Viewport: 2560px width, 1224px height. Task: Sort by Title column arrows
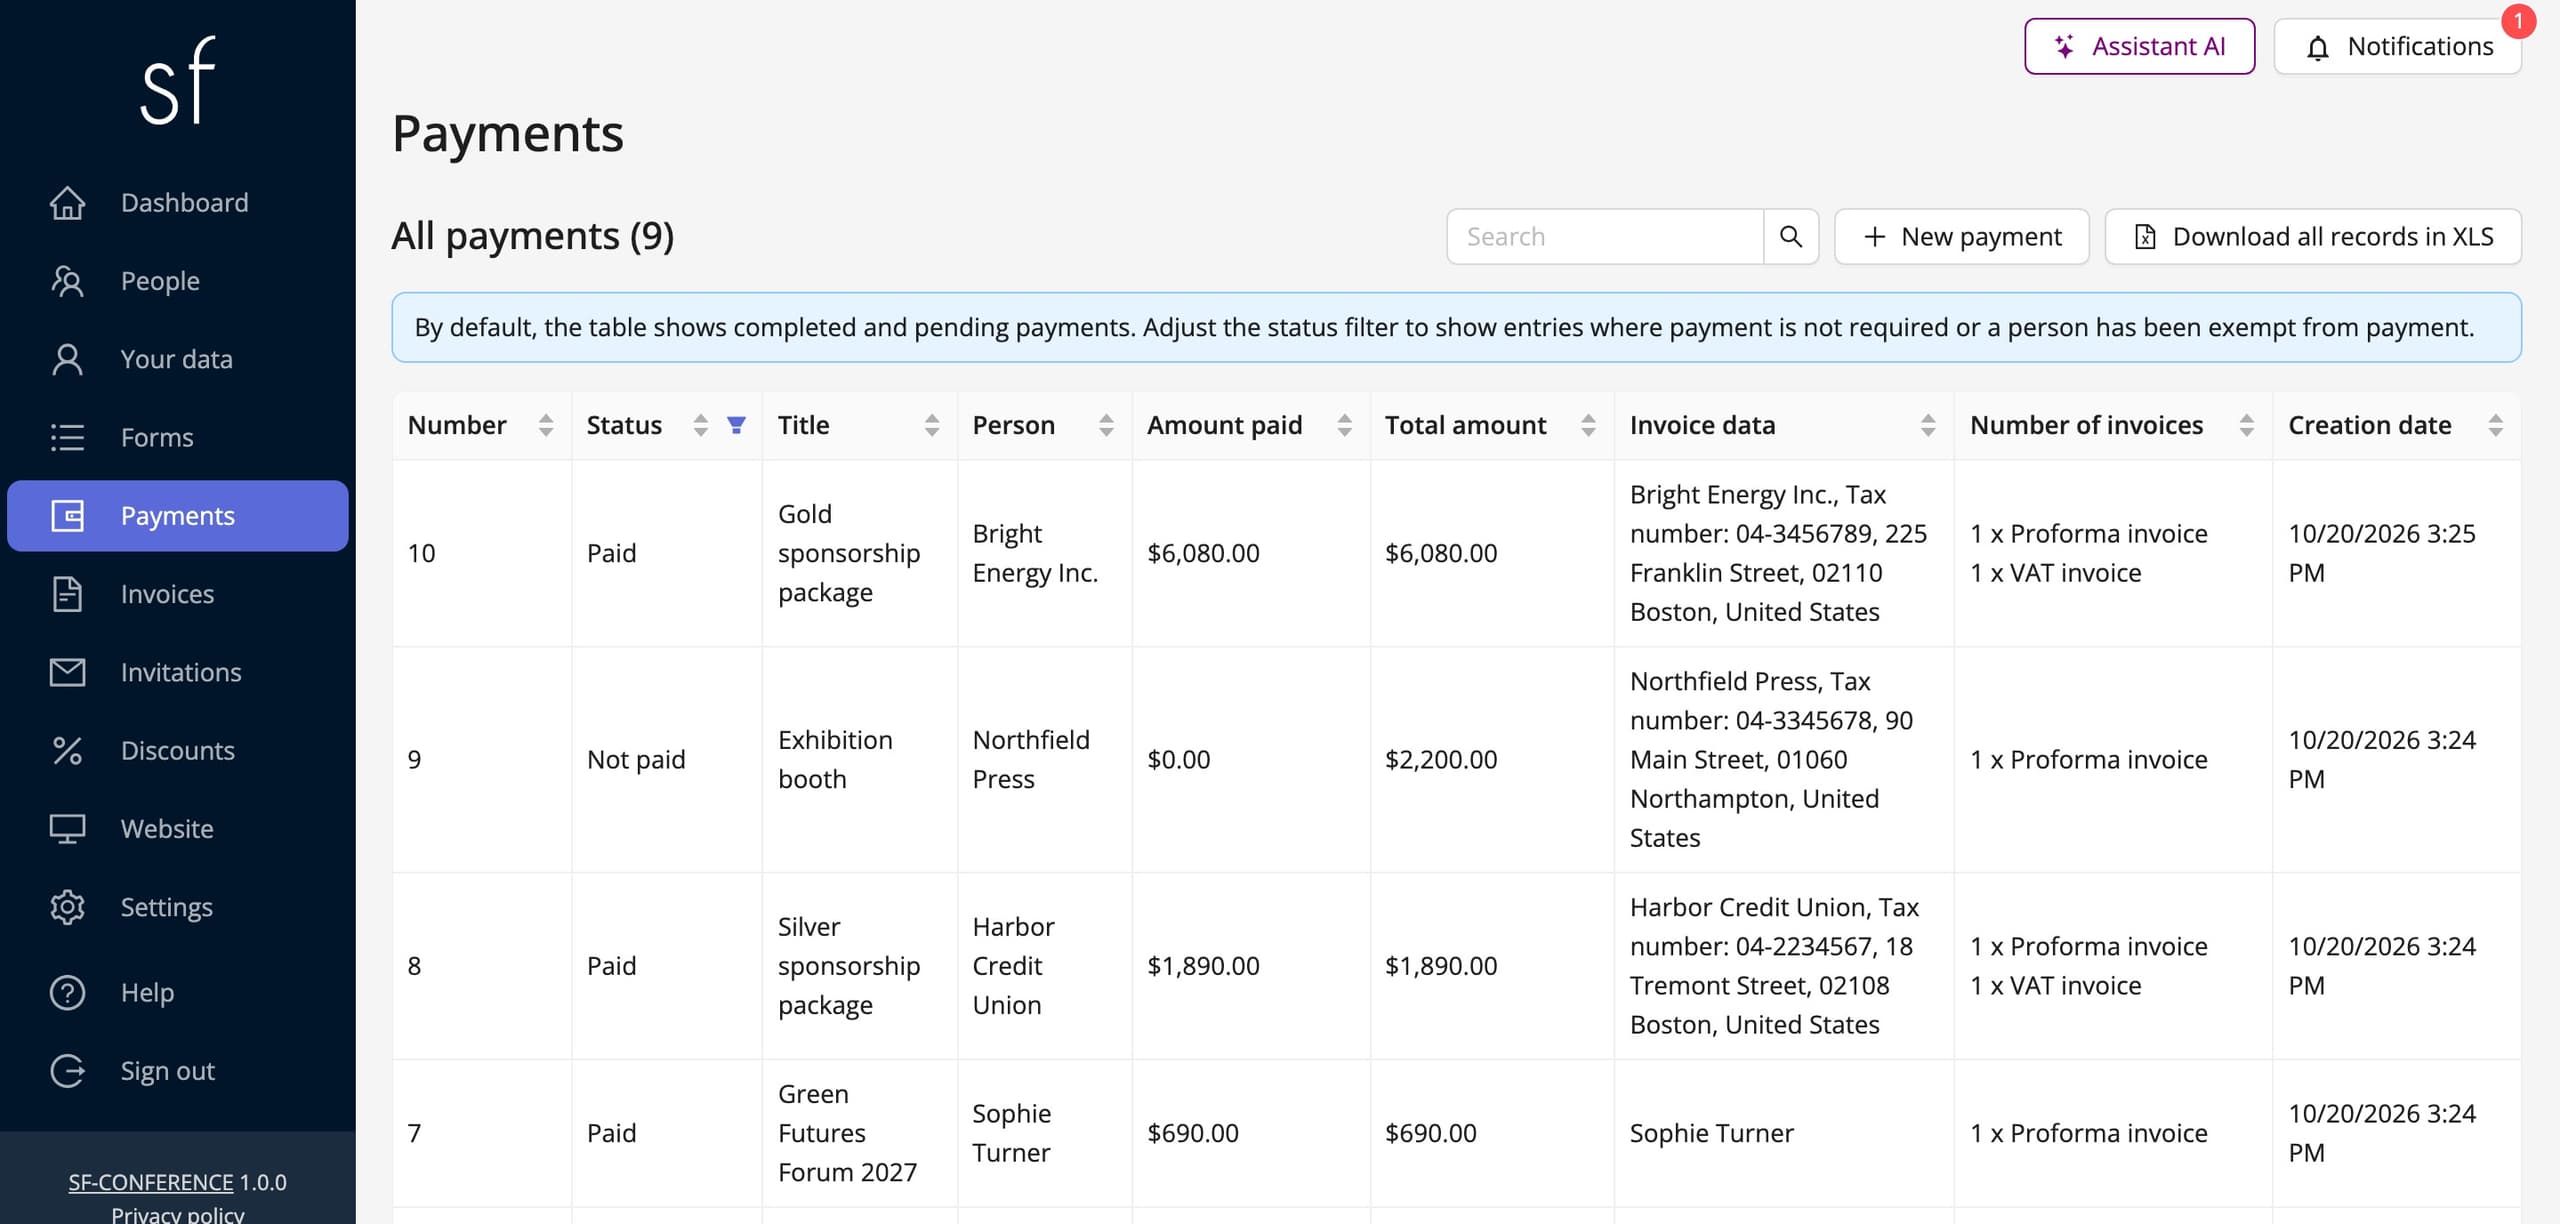click(932, 425)
